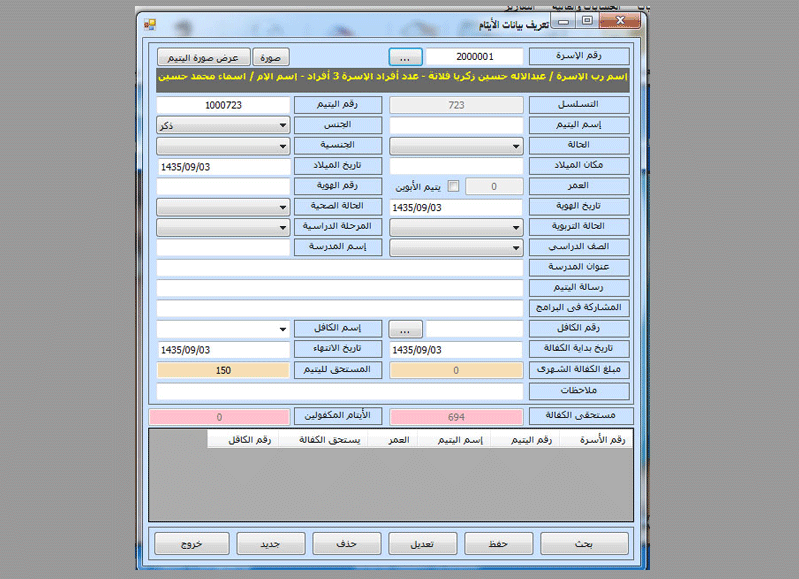799x579 pixels.
Task: Click the جديد new button
Action: 271,544
